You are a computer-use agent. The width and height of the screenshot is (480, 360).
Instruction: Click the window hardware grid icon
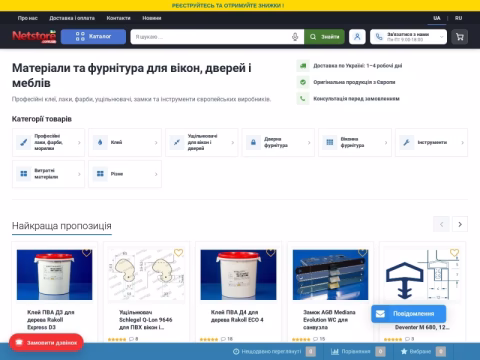point(330,142)
